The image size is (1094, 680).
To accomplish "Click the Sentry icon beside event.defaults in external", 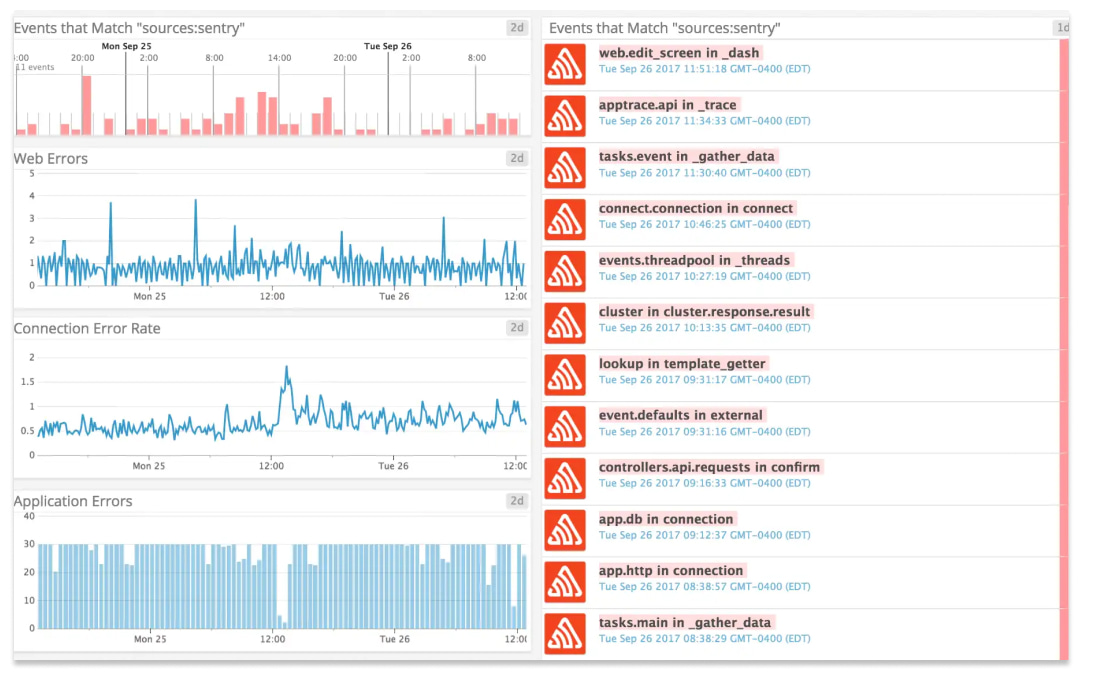I will [565, 427].
